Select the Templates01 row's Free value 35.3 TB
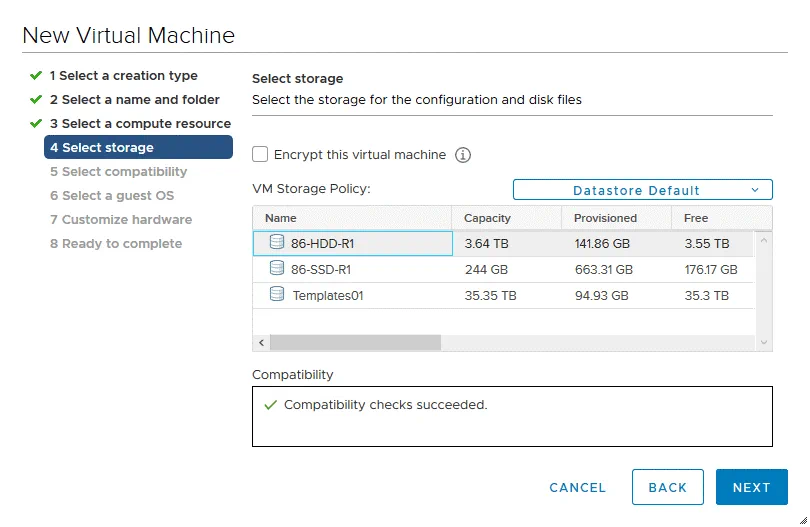This screenshot has width=810, height=527. coord(706,296)
